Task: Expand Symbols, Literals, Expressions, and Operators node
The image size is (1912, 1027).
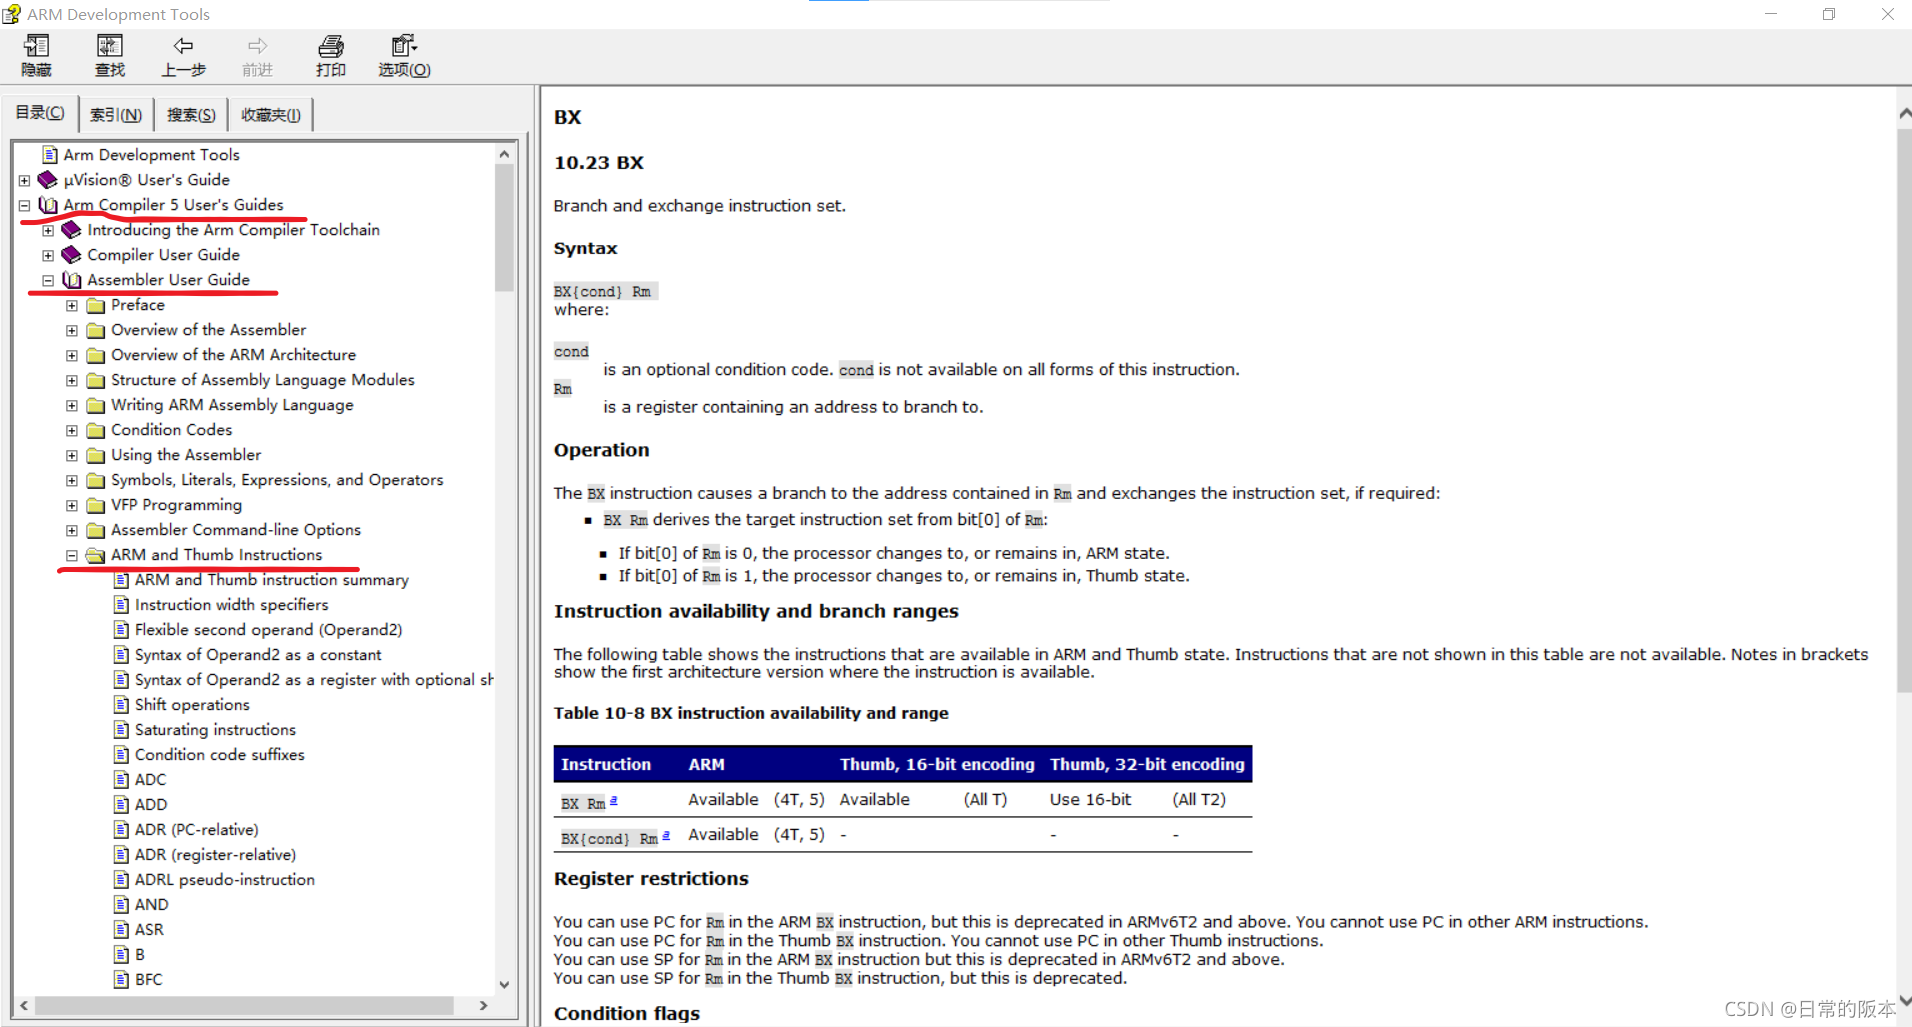Action: pos(72,481)
